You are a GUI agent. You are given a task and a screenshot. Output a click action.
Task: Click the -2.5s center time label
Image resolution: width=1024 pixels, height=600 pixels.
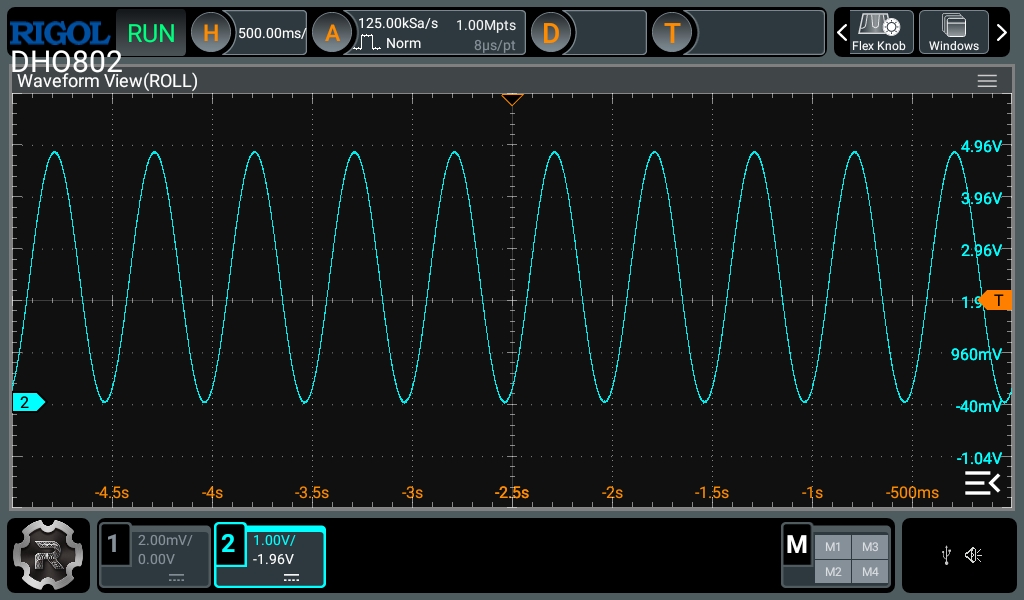coord(512,492)
